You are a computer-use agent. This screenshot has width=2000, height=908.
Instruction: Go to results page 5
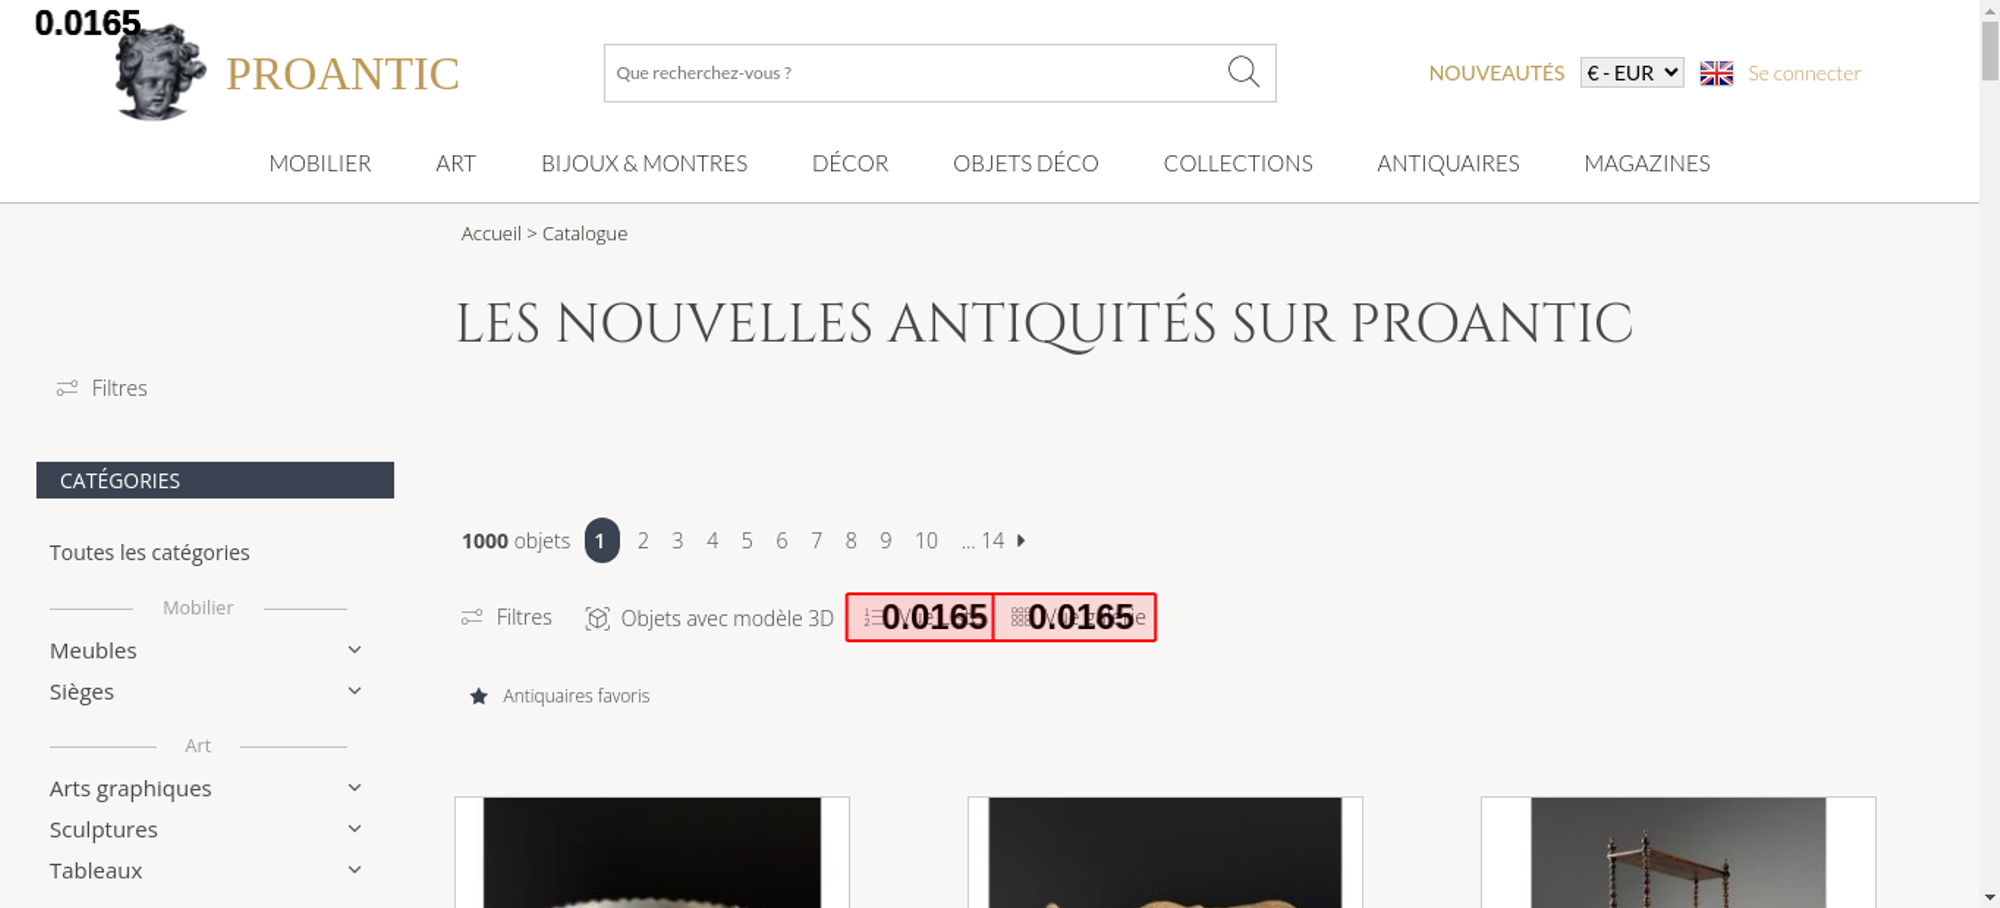click(747, 541)
